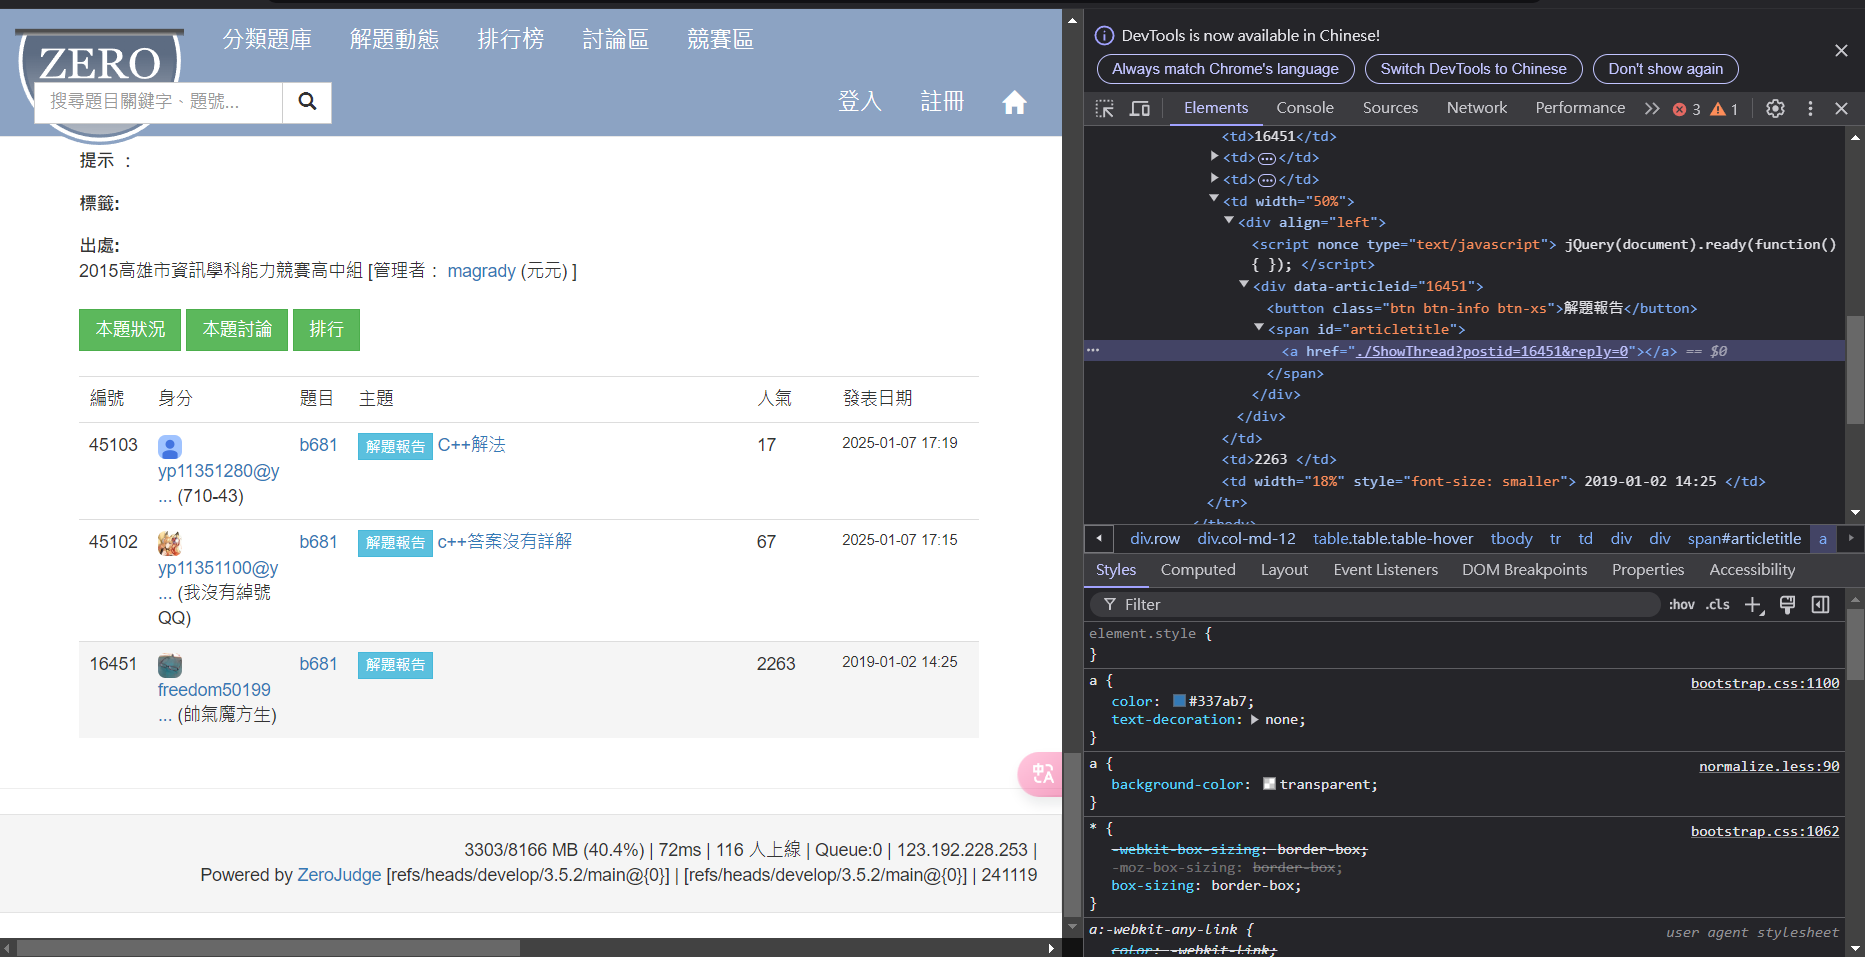
Task: Click the magnifier search button
Action: click(x=307, y=102)
